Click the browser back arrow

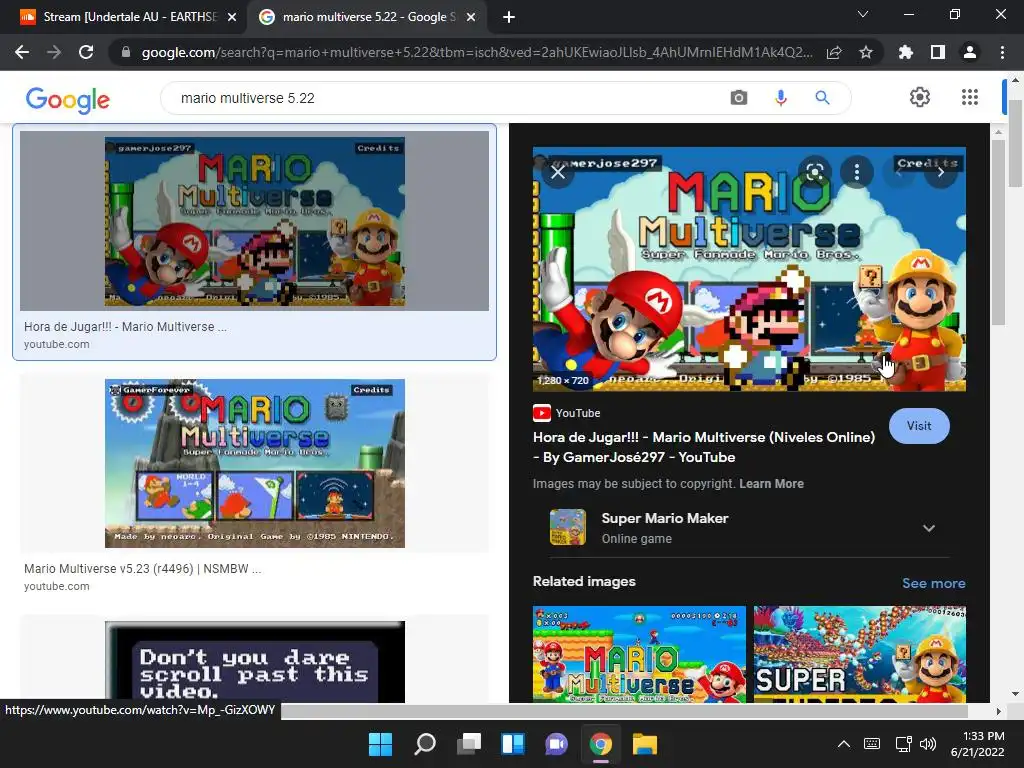point(22,52)
